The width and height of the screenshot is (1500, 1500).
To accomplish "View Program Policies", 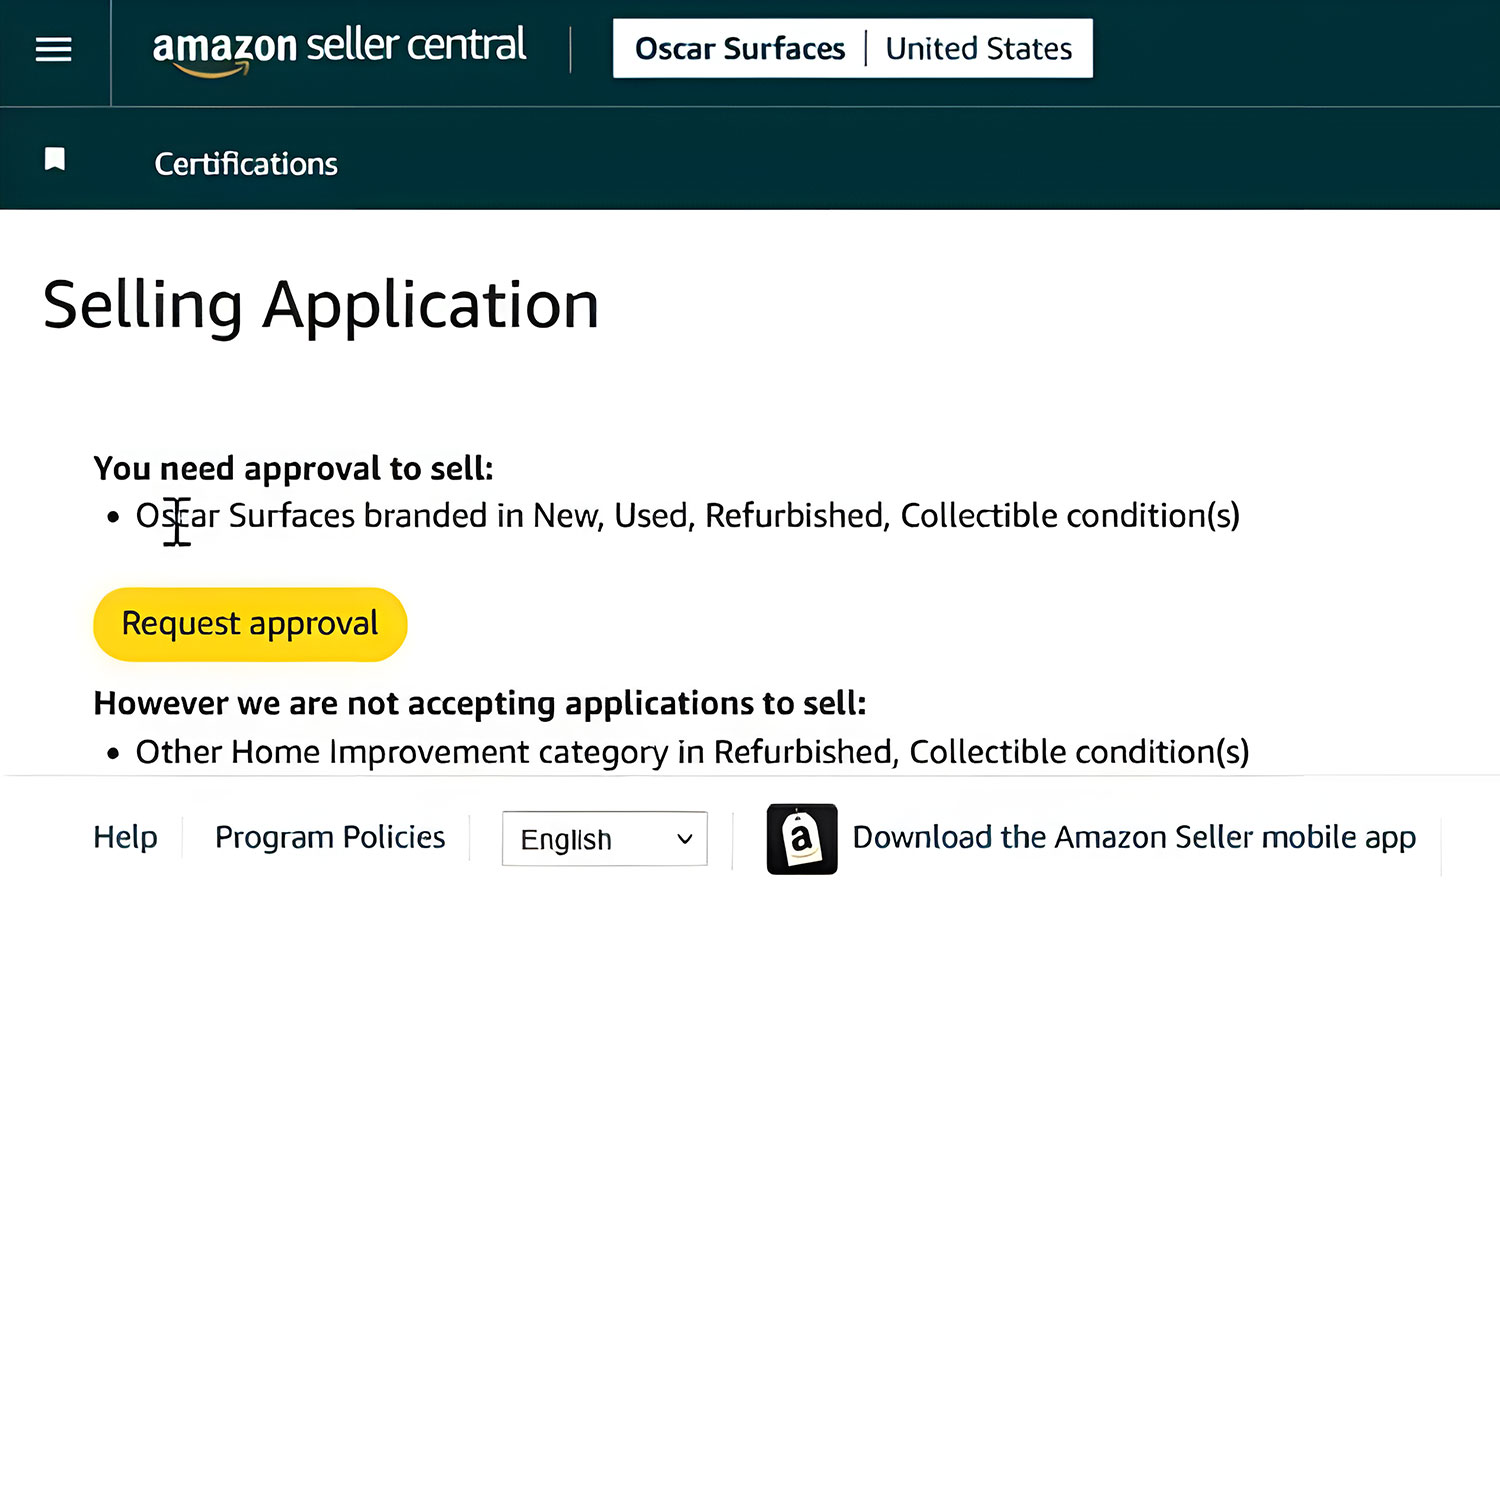I will point(330,837).
